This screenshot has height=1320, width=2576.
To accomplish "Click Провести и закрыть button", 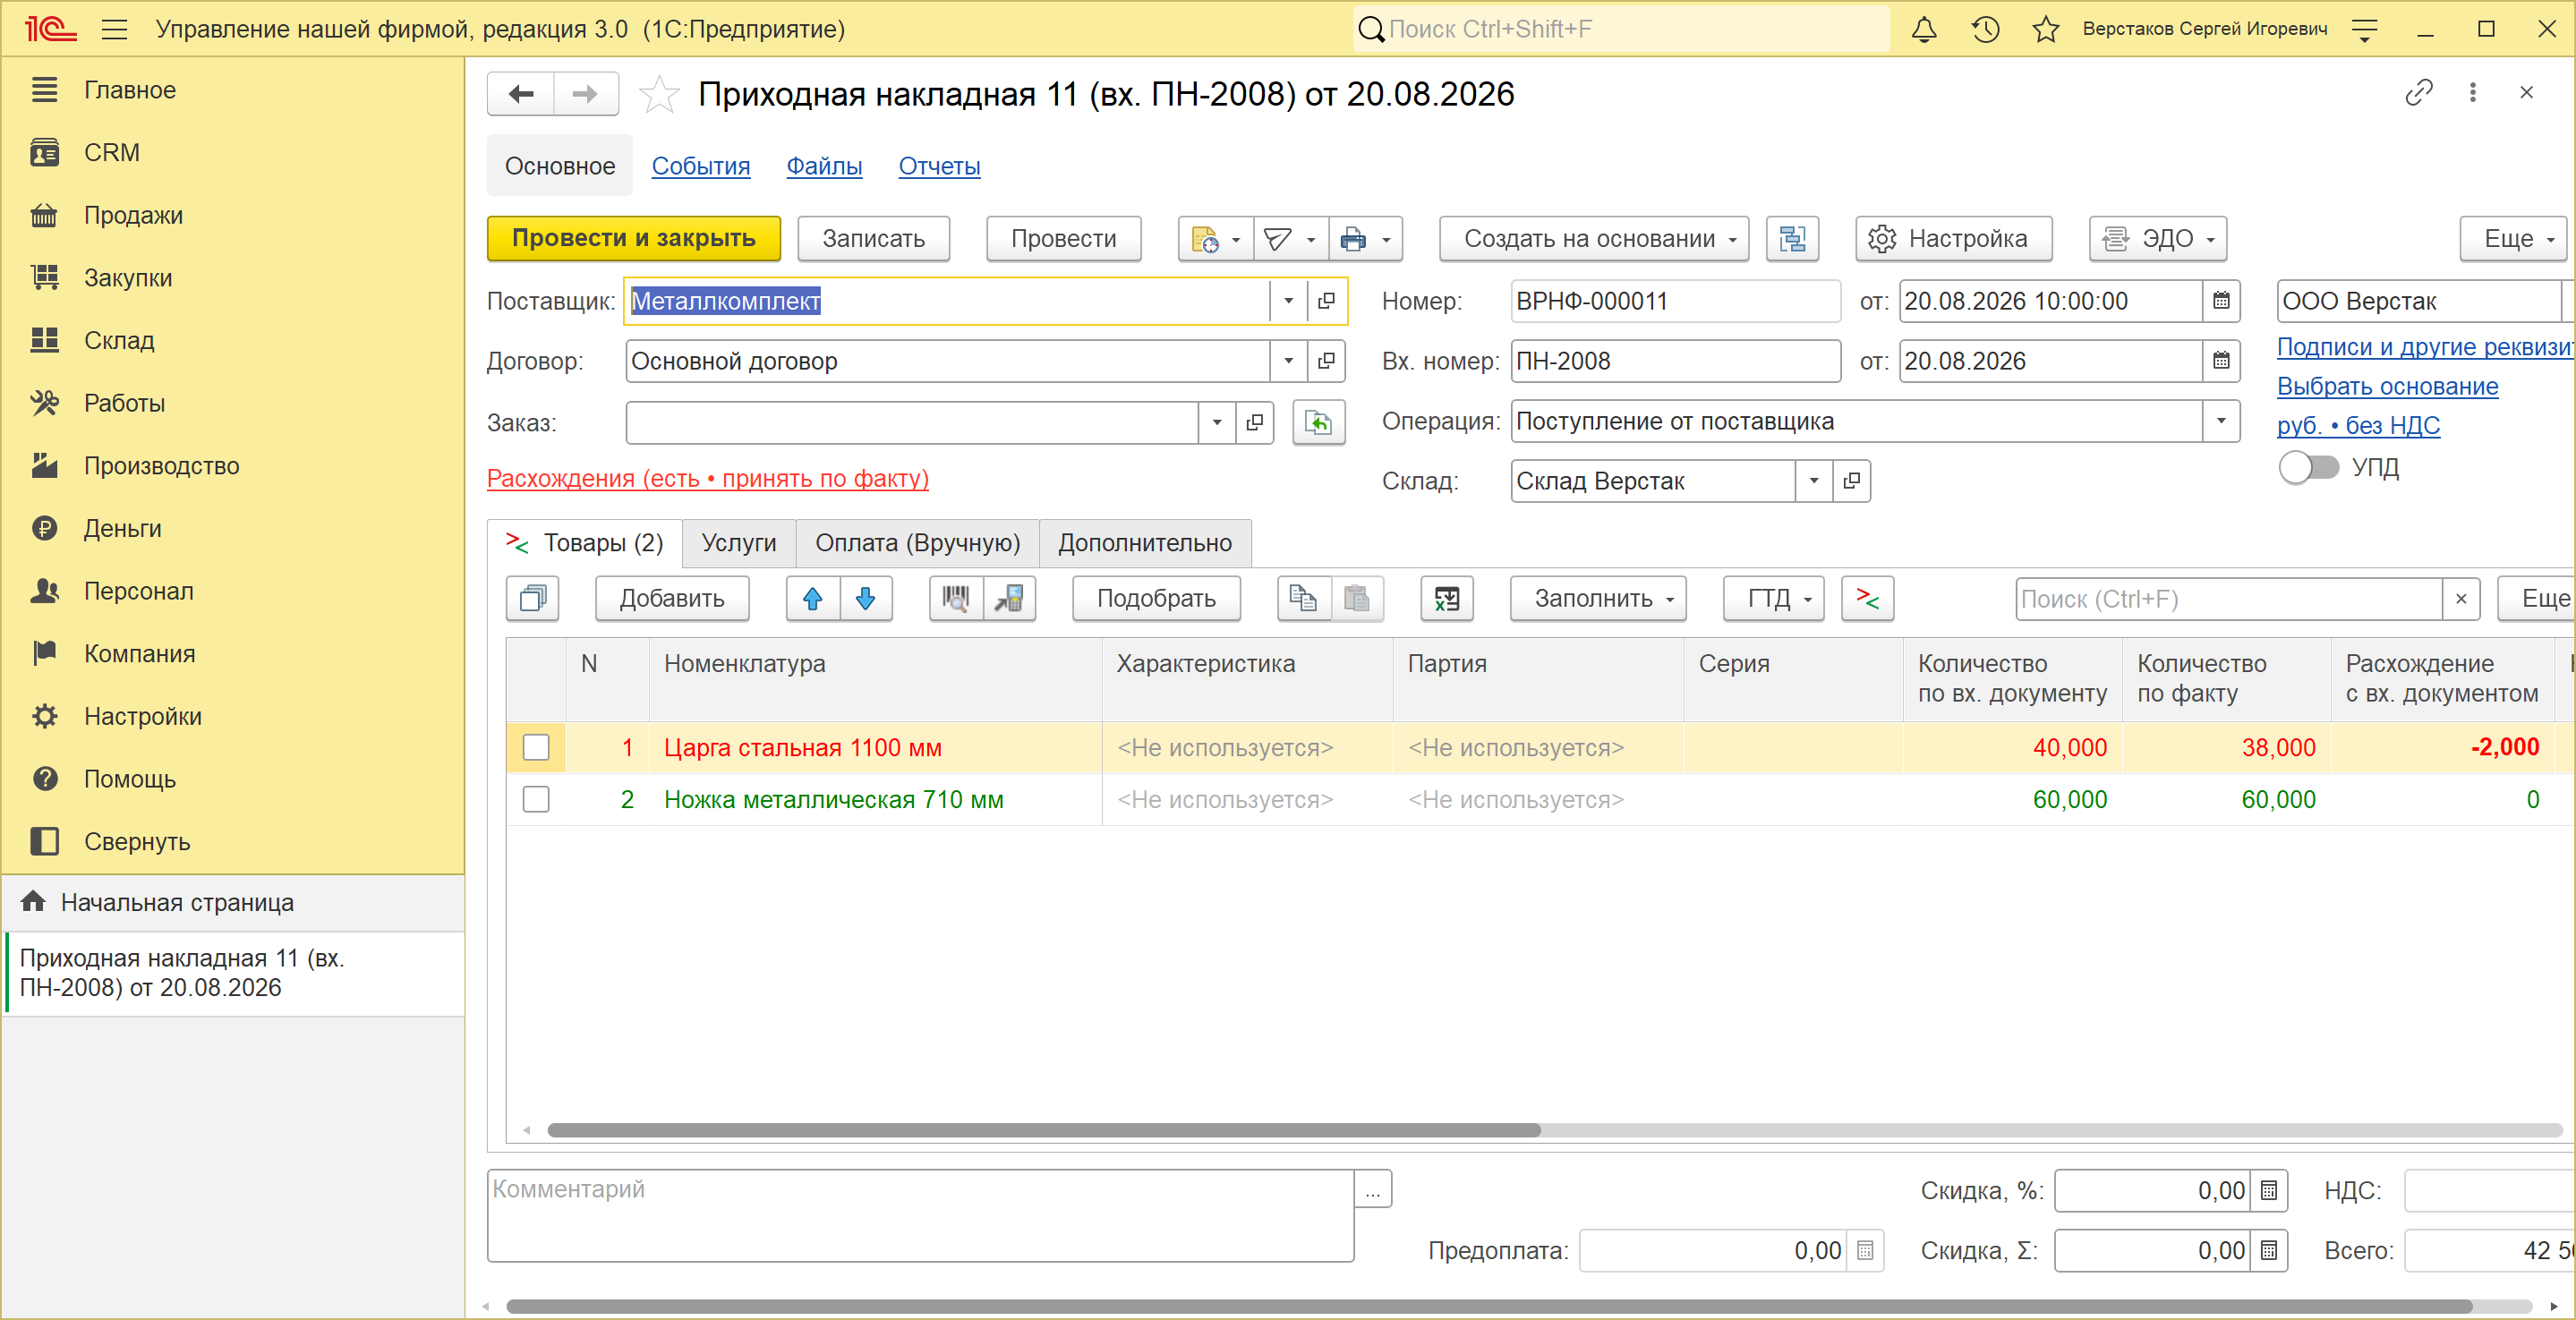I will (x=634, y=239).
